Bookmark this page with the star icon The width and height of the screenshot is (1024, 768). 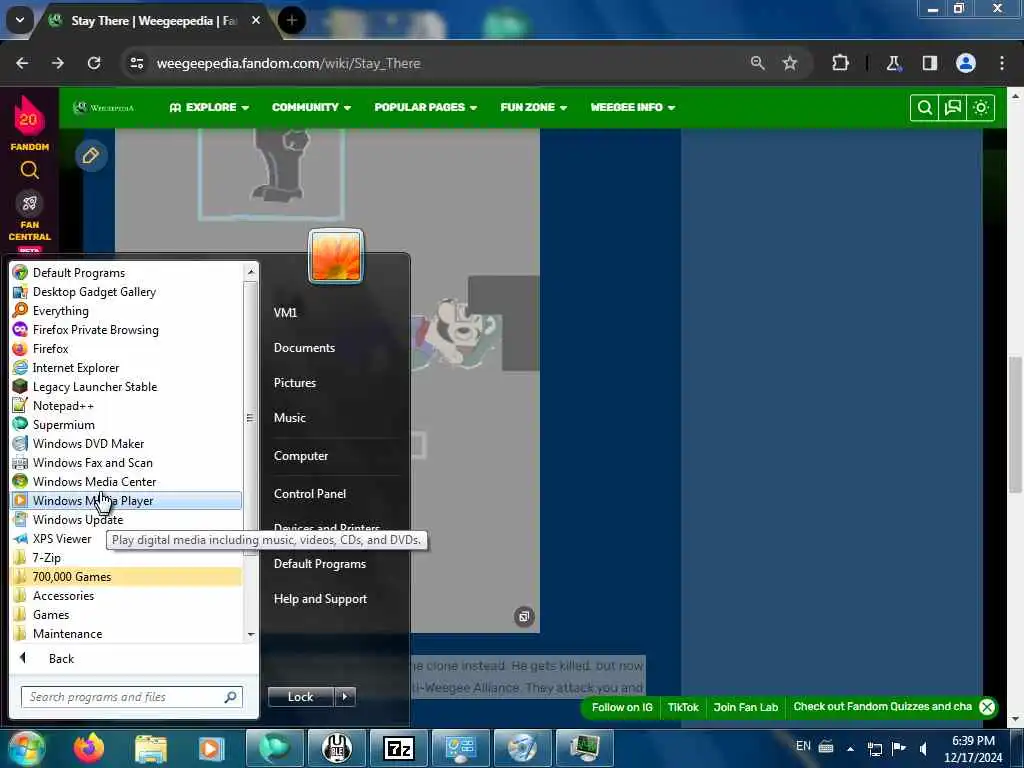[790, 63]
